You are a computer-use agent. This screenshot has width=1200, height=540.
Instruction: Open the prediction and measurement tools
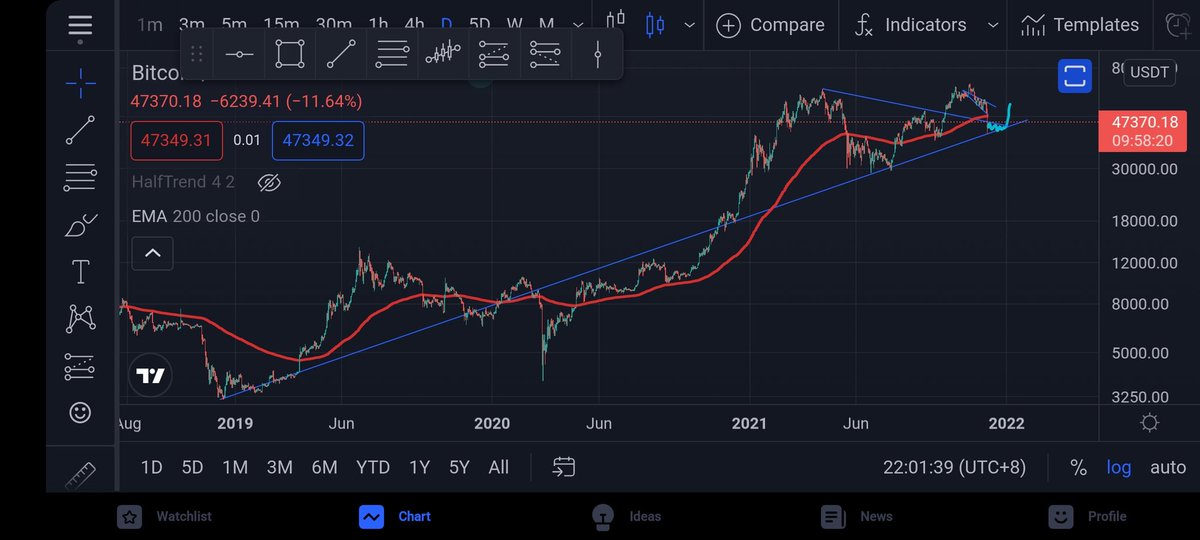(80, 366)
